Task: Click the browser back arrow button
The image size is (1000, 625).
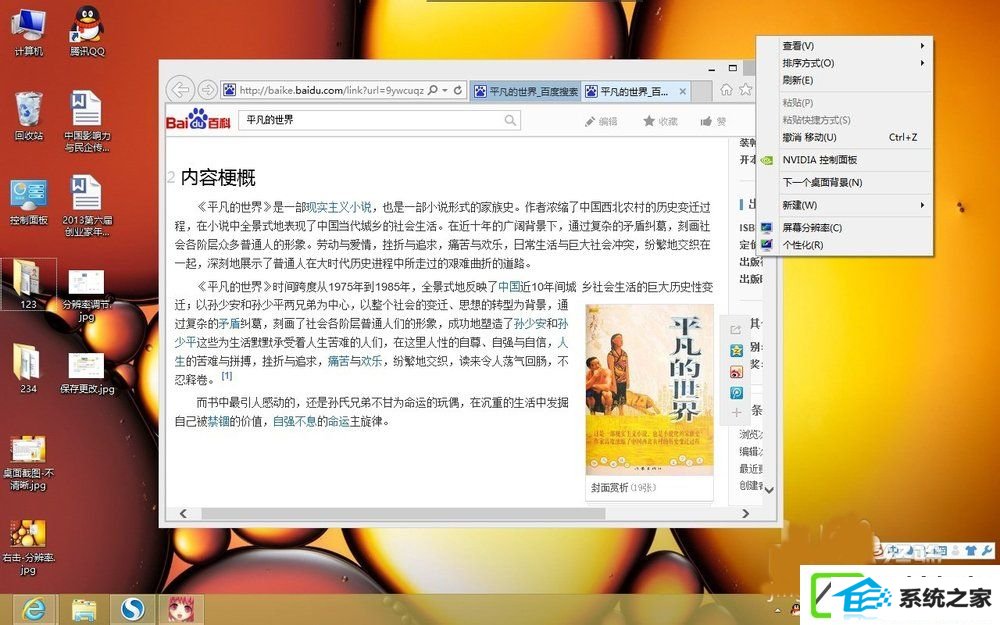Action: coord(180,90)
